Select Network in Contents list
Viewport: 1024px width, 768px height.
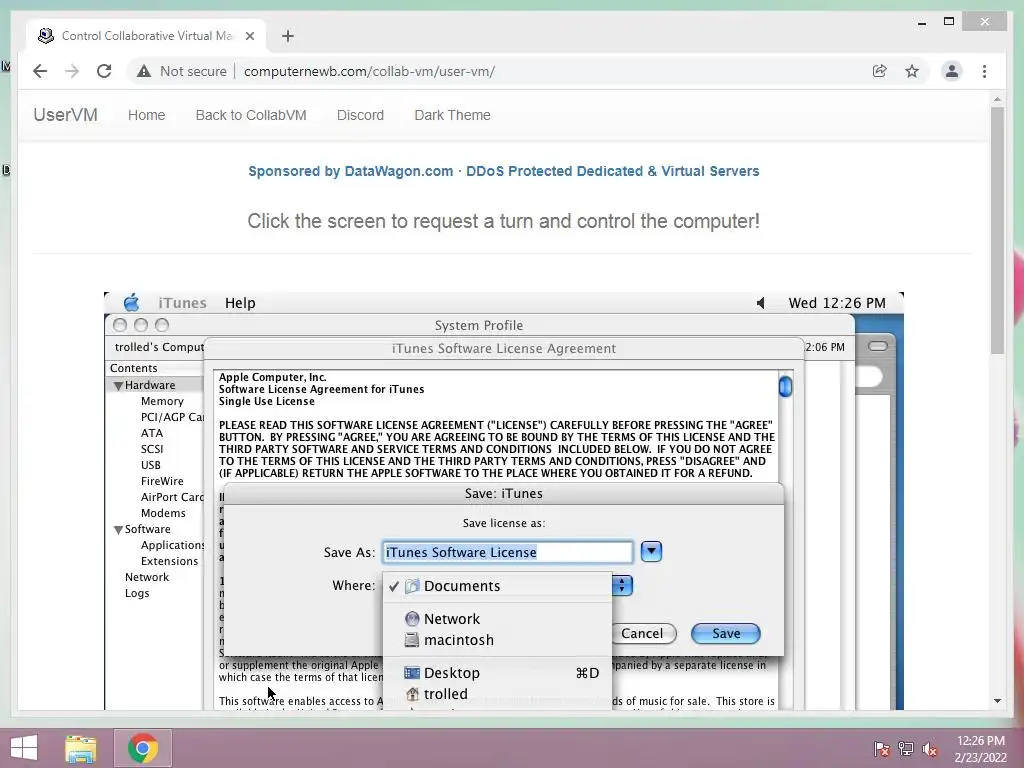pyautogui.click(x=147, y=577)
